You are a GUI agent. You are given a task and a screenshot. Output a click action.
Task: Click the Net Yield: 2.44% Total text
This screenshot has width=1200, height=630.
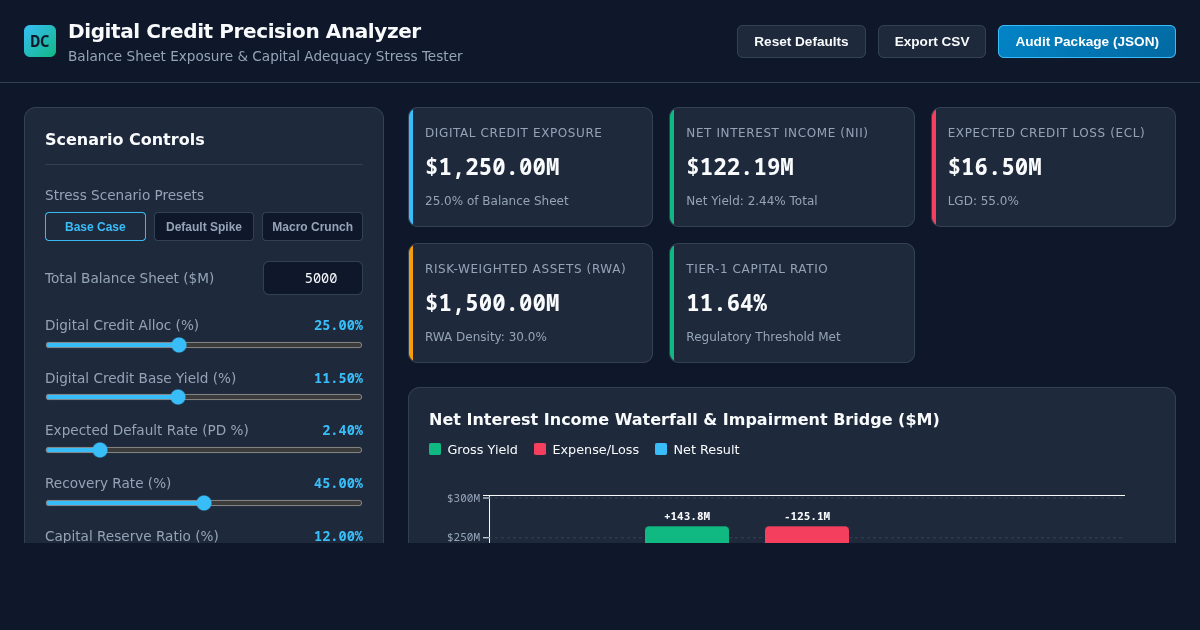click(751, 201)
